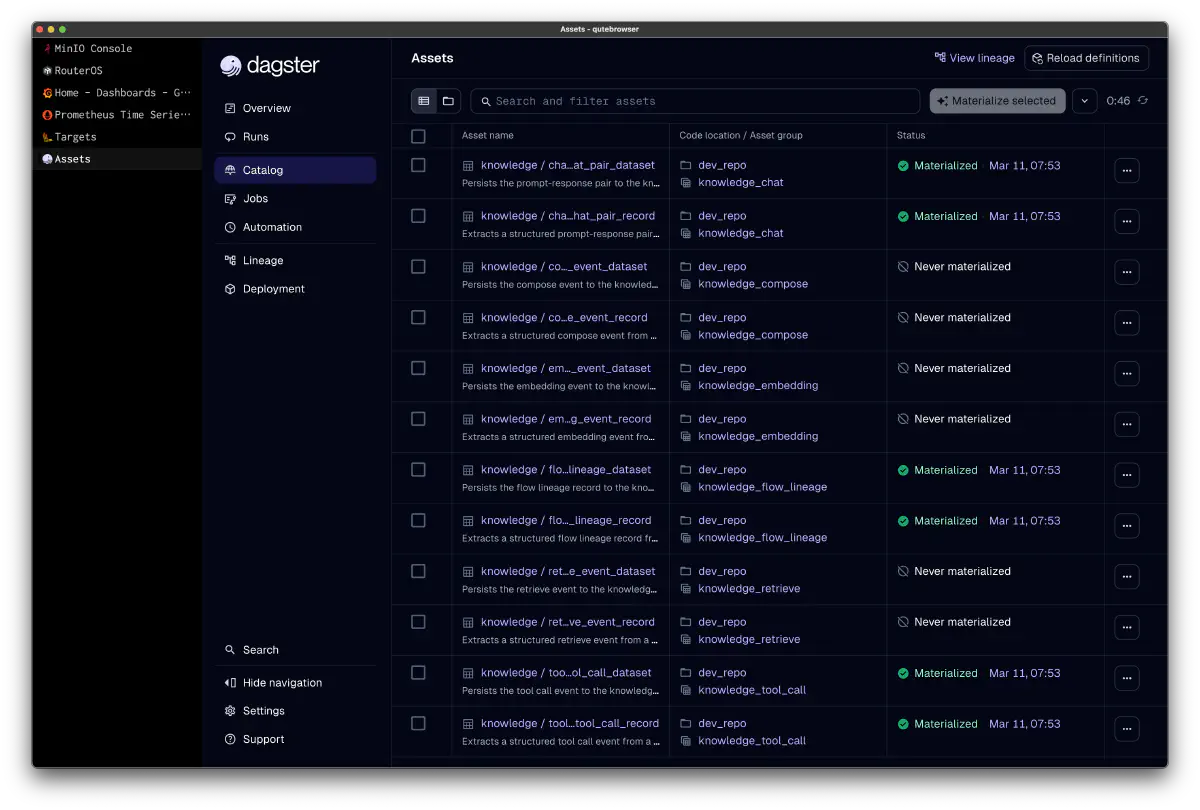Open more actions for cha...hat_pair_record
The width and height of the screenshot is (1200, 810).
coord(1127,222)
